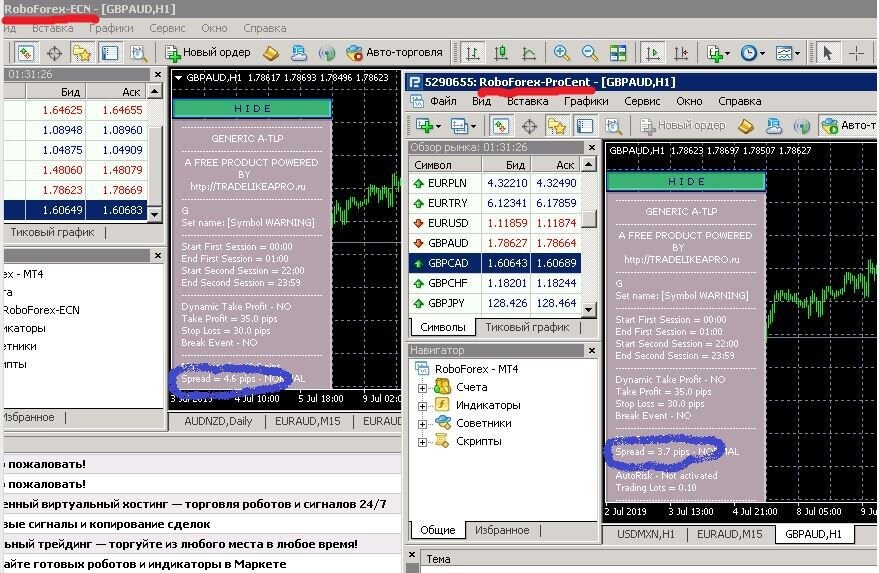
Task: Open the templates dropdown in ECN toolbar
Action: coord(787,53)
